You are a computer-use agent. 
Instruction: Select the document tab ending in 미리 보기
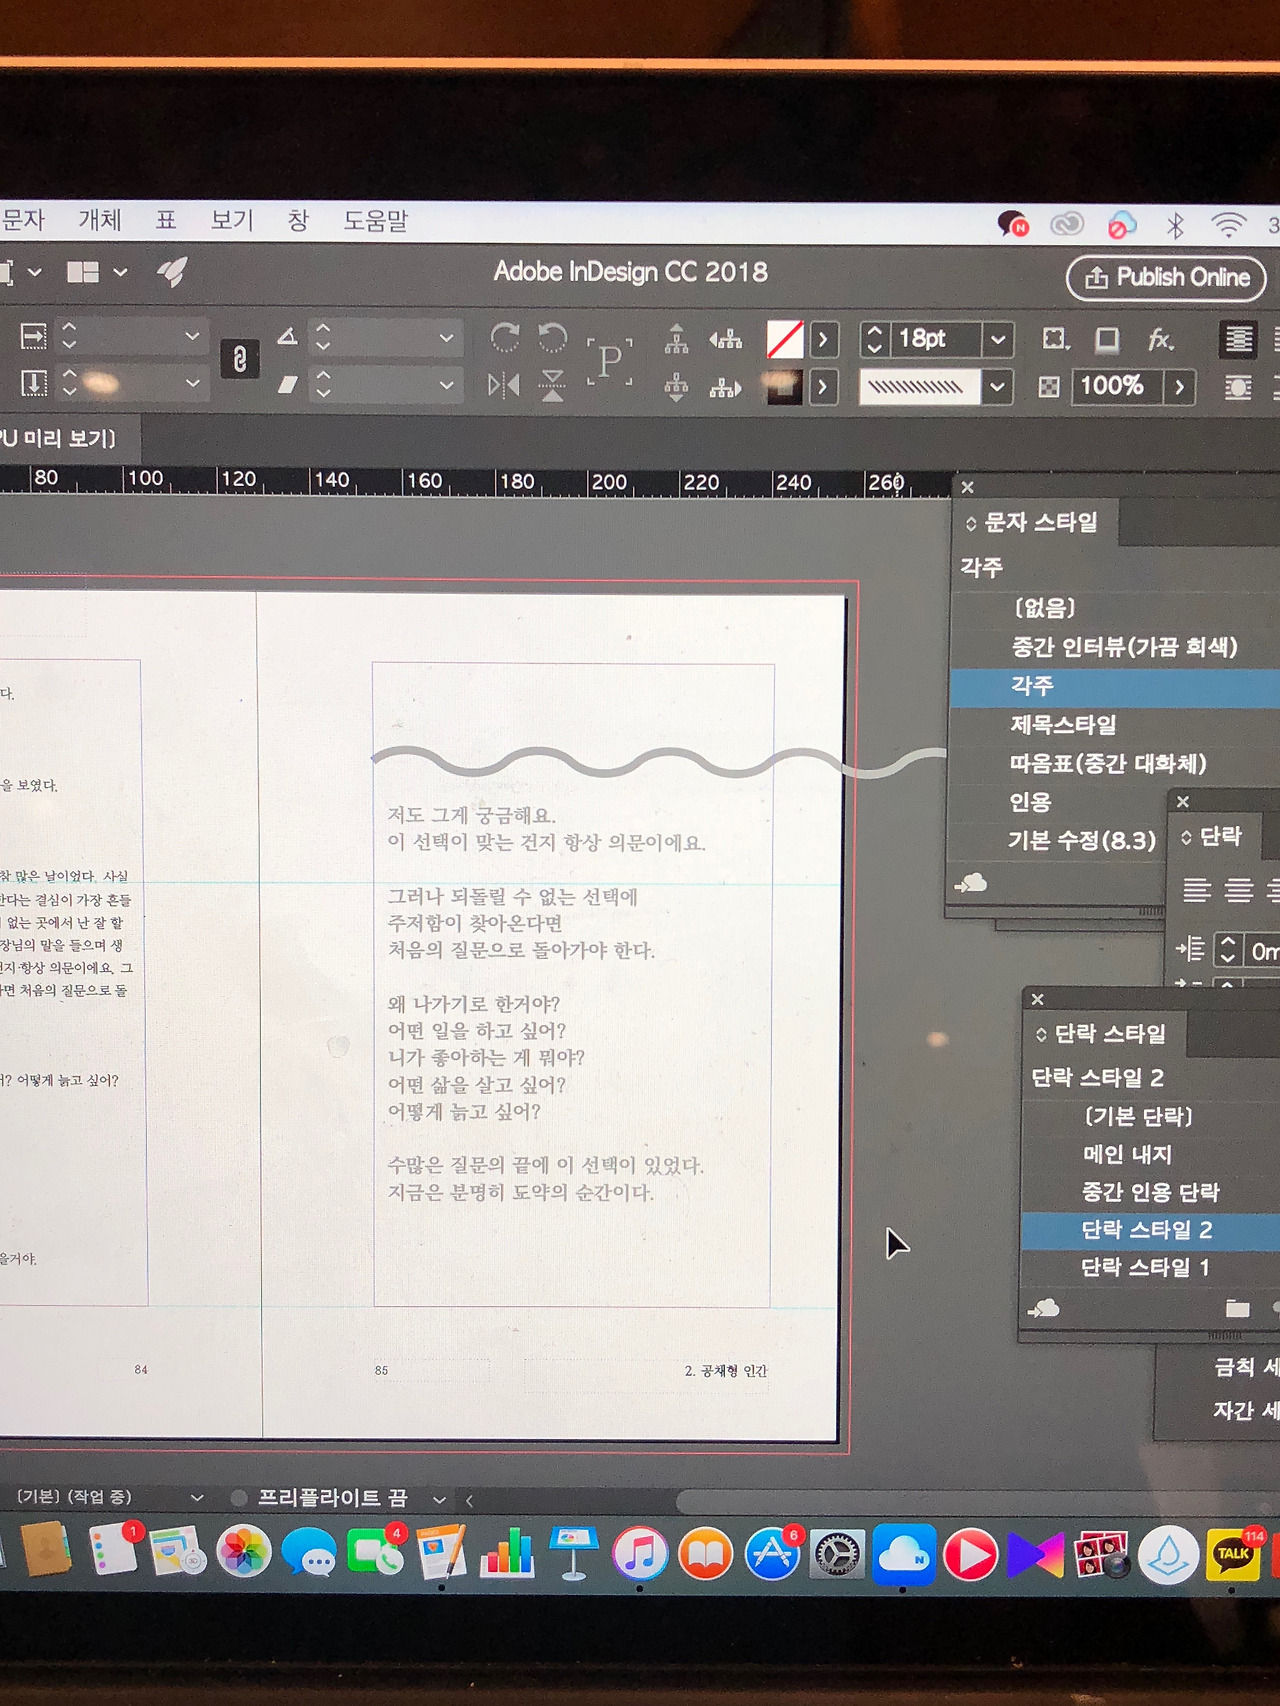tap(60, 438)
